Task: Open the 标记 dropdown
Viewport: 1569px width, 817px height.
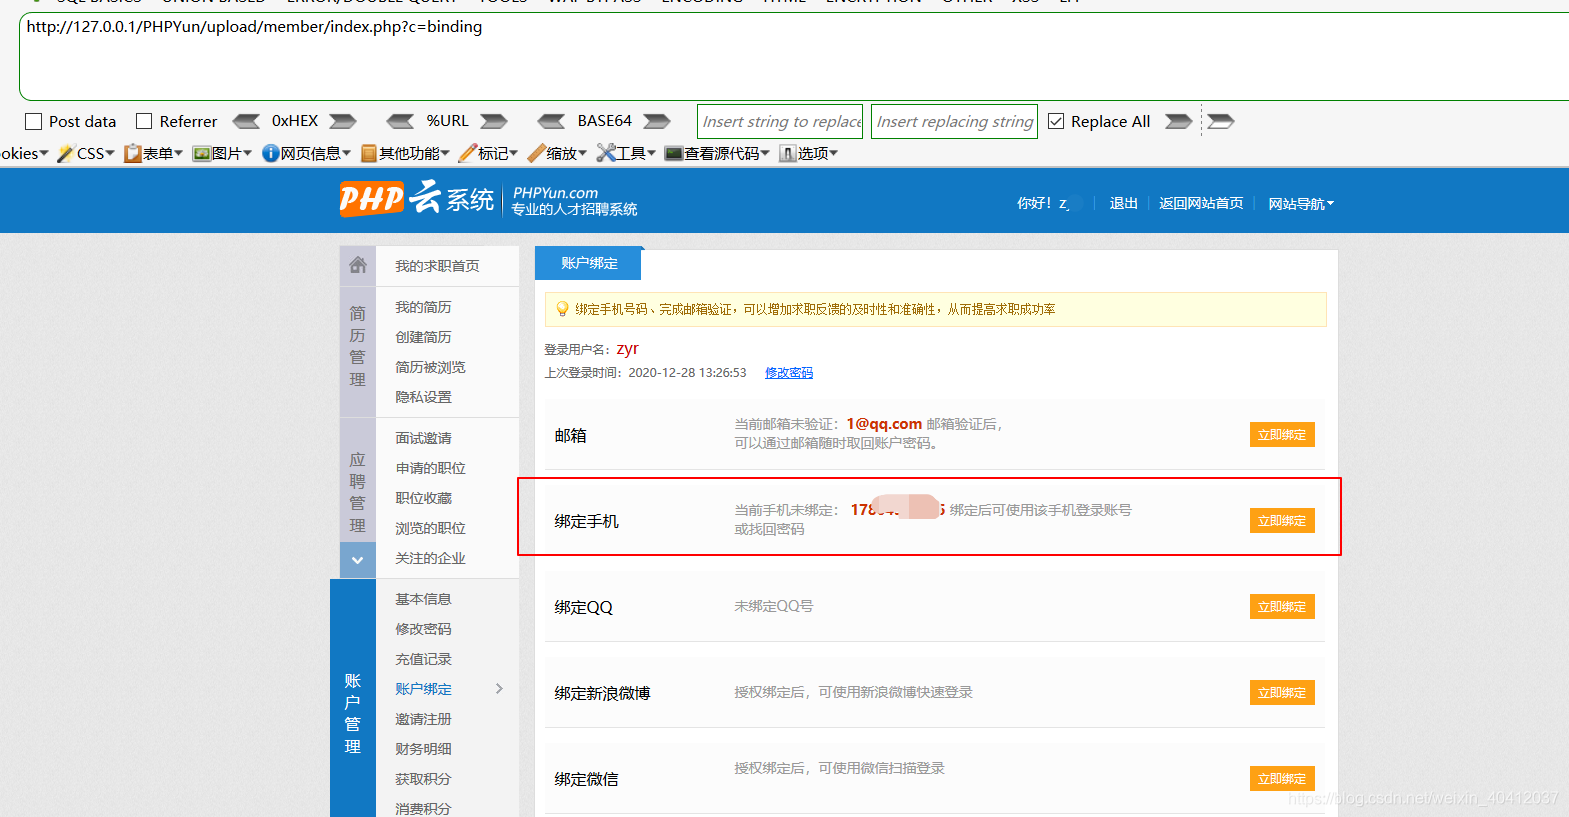Action: [488, 153]
